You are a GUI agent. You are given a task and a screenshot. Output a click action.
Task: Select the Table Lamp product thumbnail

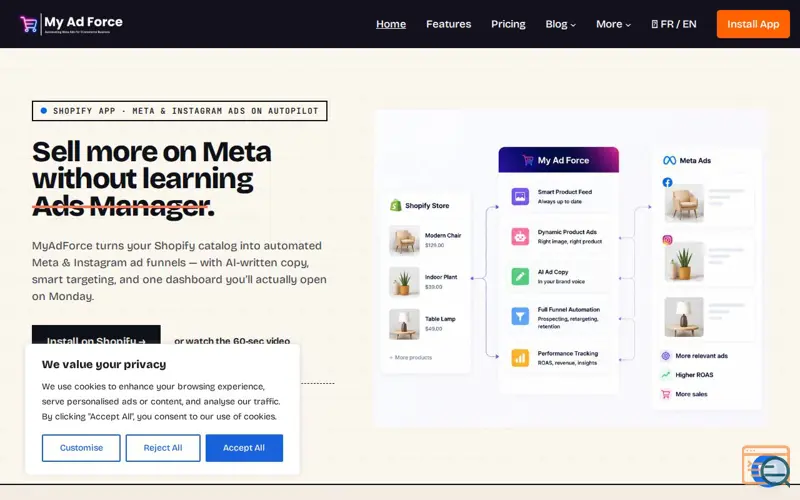click(x=404, y=323)
